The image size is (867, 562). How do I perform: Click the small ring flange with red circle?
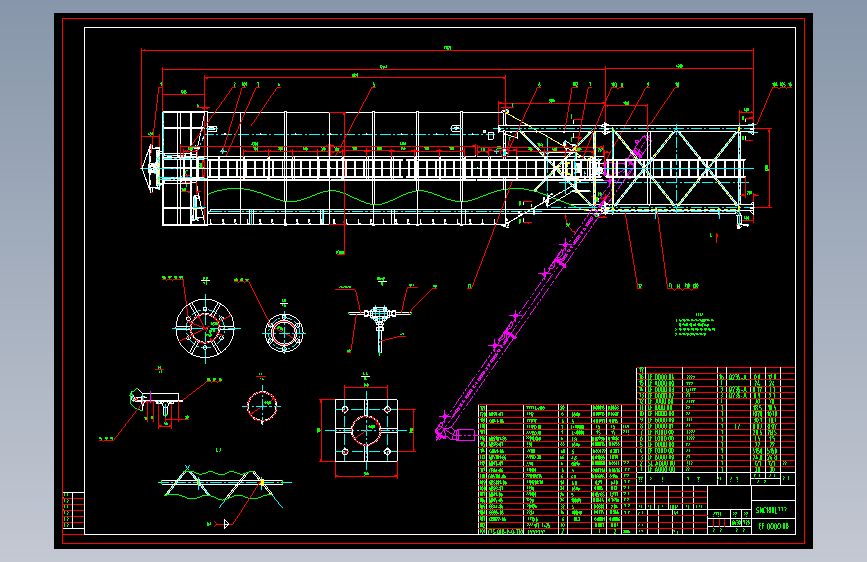point(284,332)
